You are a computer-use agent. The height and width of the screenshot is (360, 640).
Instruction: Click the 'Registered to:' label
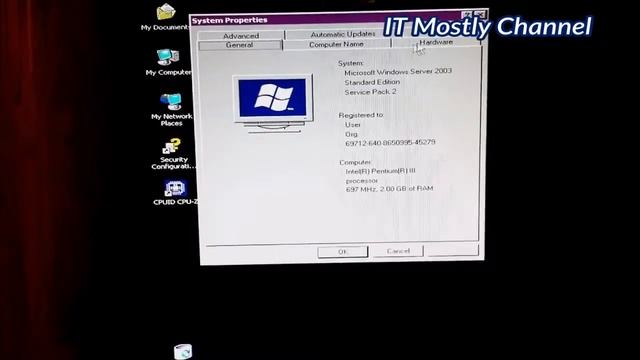(361, 115)
